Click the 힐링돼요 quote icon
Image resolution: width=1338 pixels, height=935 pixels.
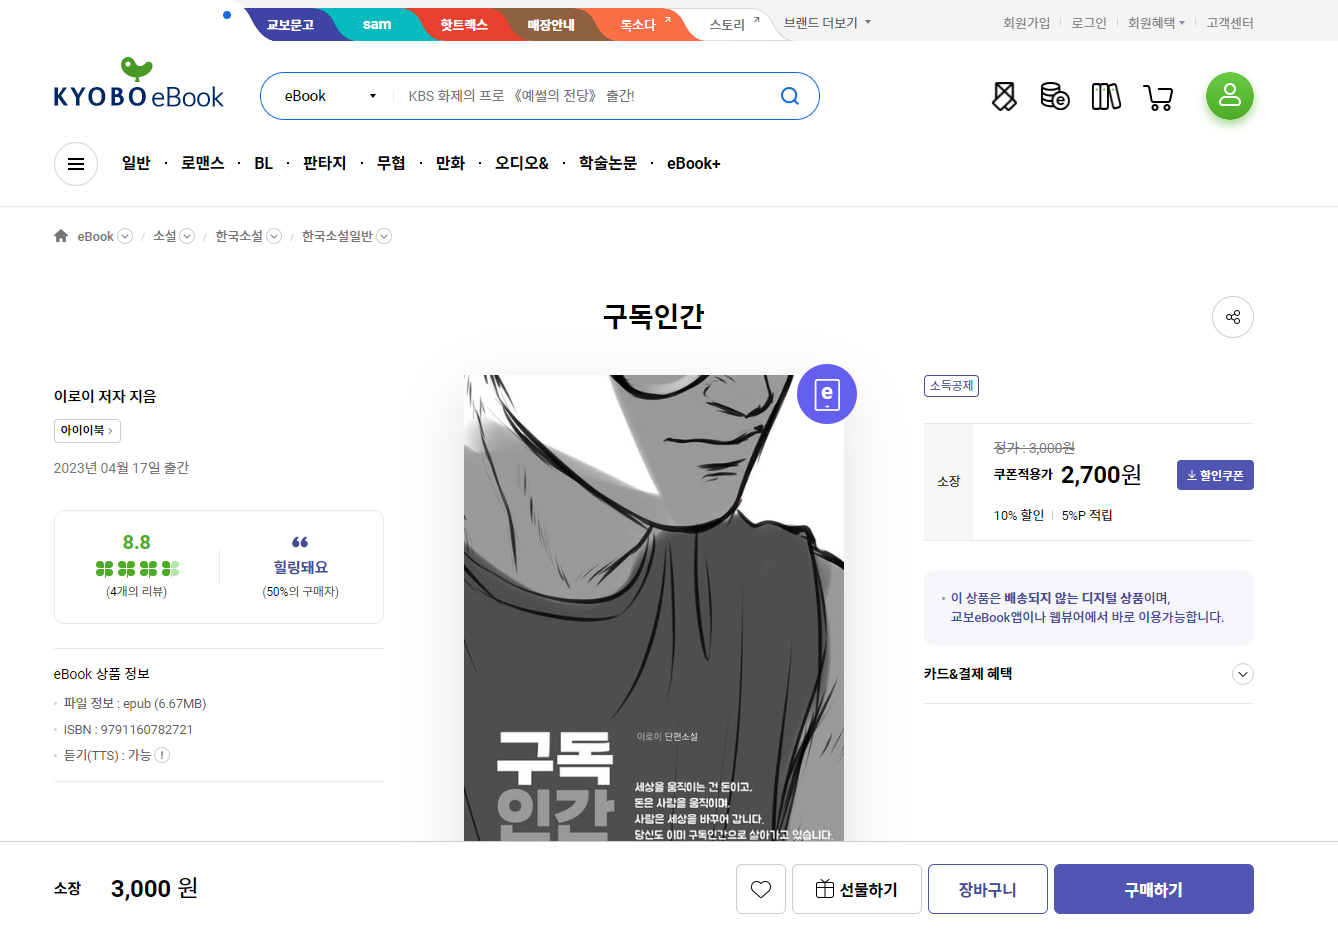[x=300, y=542]
